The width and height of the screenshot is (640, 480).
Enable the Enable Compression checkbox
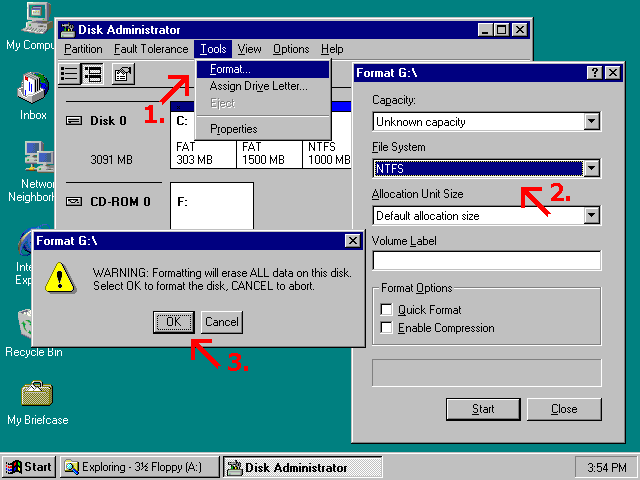386,327
